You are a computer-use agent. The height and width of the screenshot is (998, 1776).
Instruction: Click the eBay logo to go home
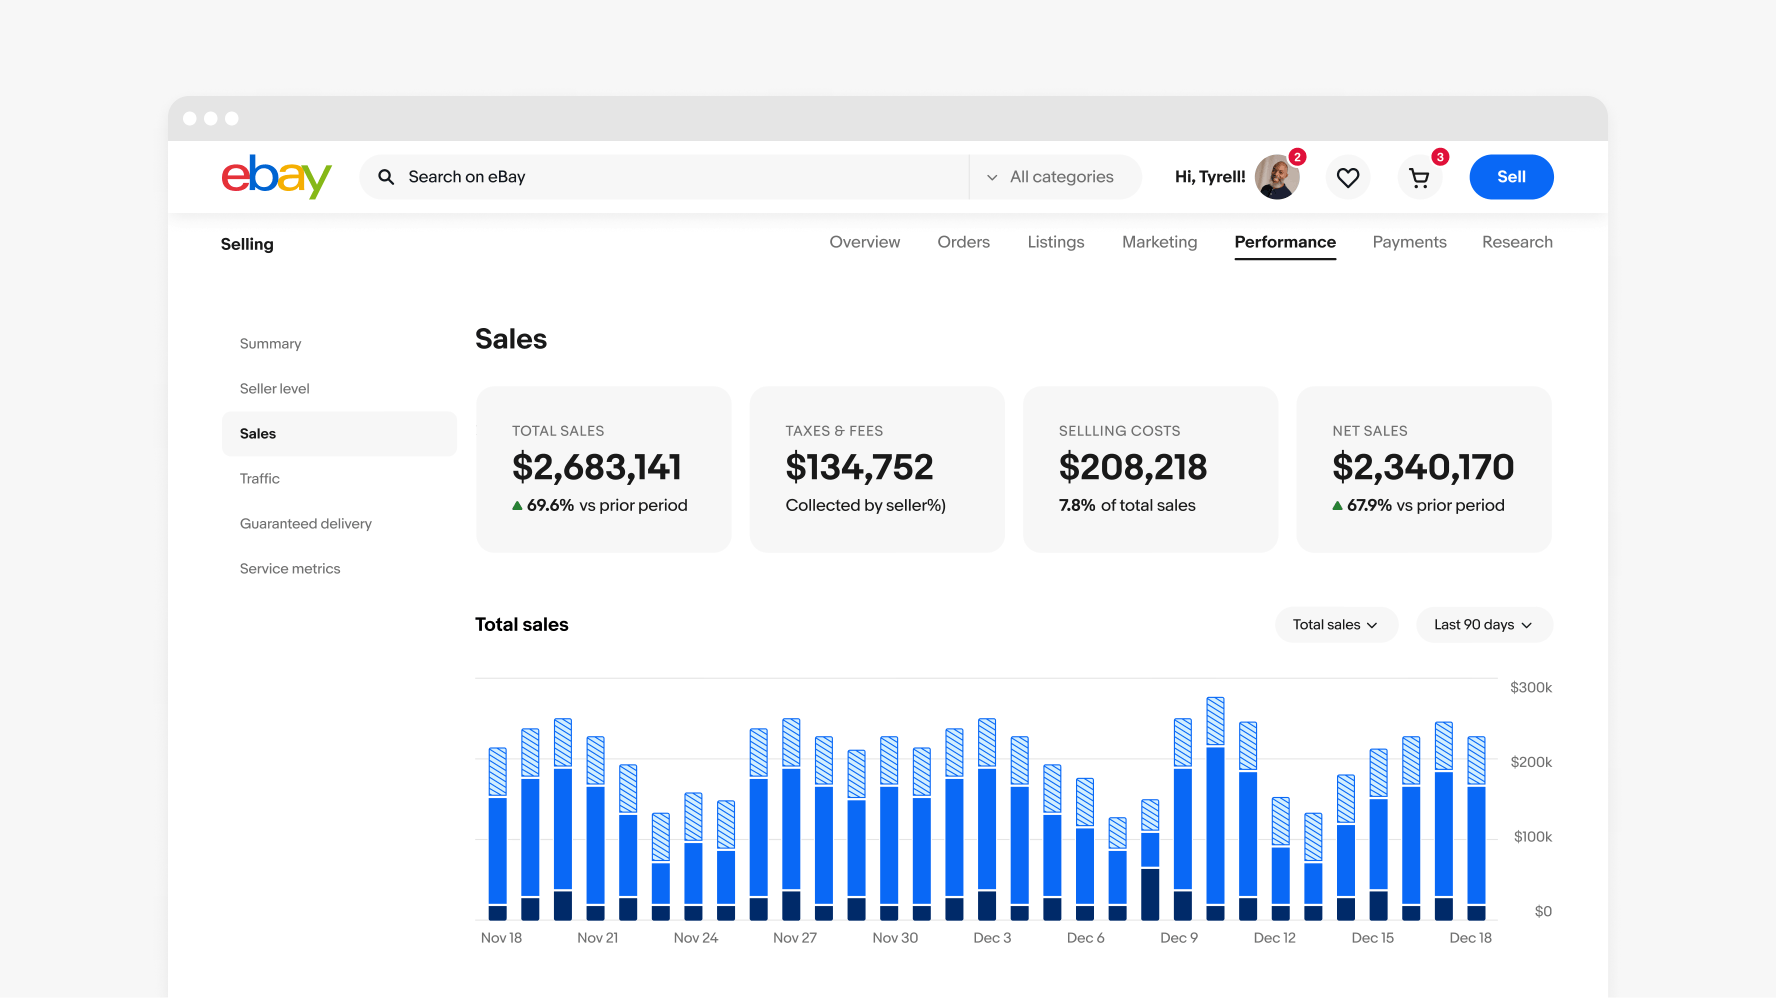coord(276,177)
